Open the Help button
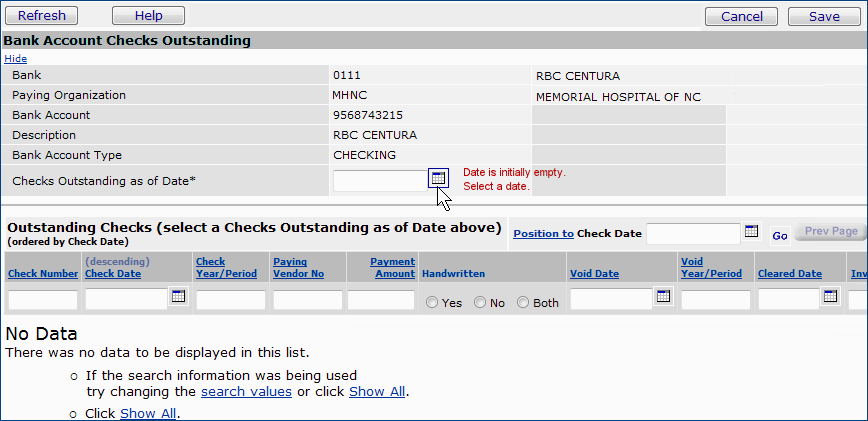This screenshot has width=868, height=421. 148,16
